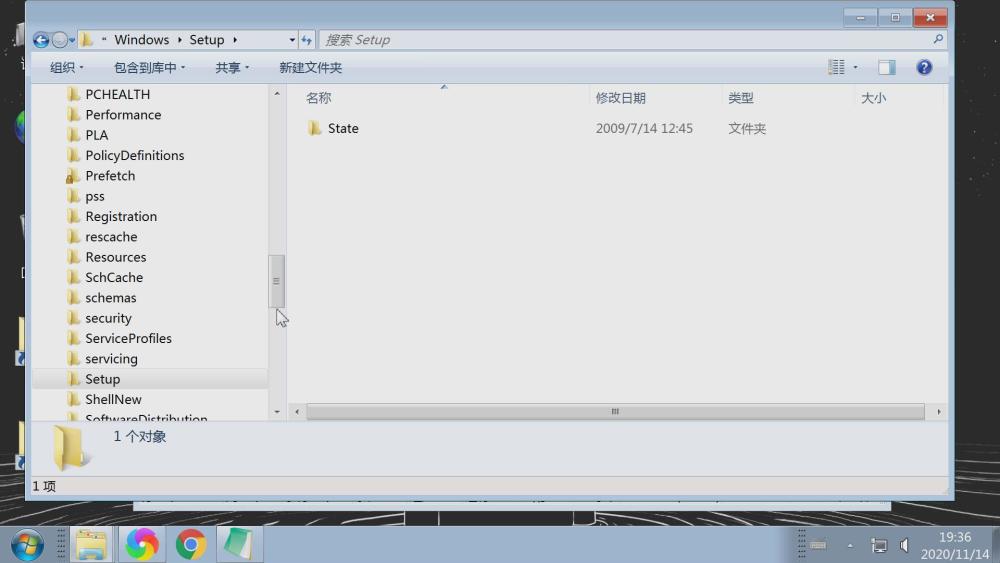The image size is (1000, 563).
Task: Click the tree pane up scroll arrow
Action: 277,94
